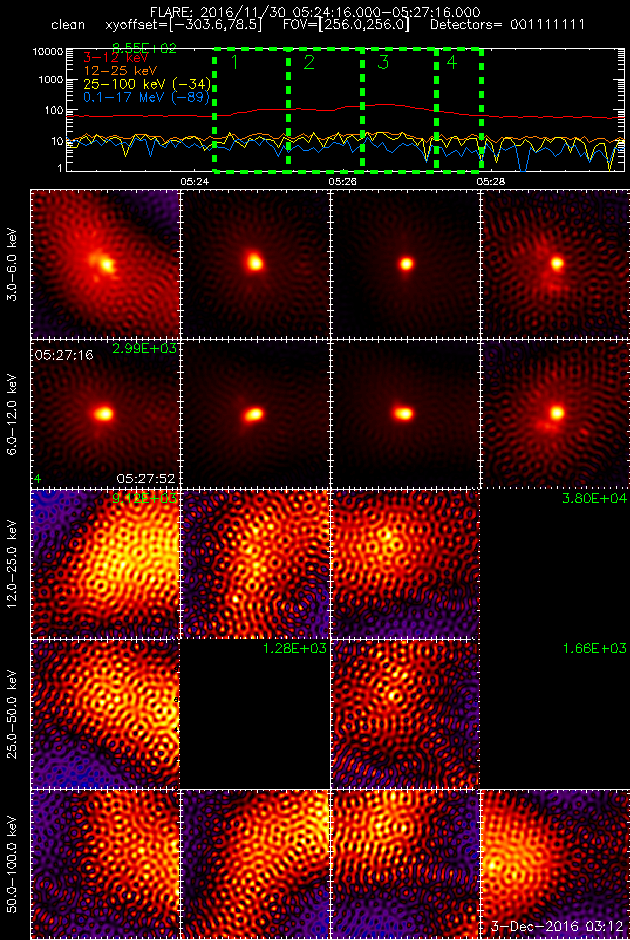Viewport: 630px width, 940px height.
Task: View the 50.0-100.0 keV map in column one
Action: click(x=105, y=864)
